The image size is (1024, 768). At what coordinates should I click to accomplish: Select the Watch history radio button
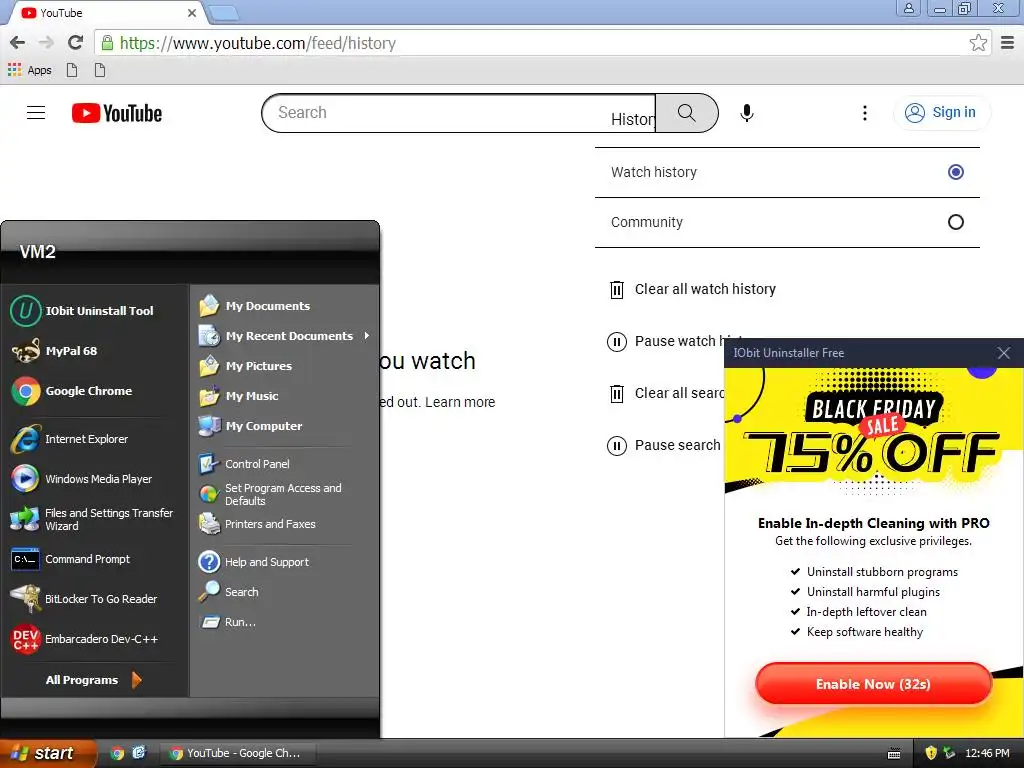[955, 172]
